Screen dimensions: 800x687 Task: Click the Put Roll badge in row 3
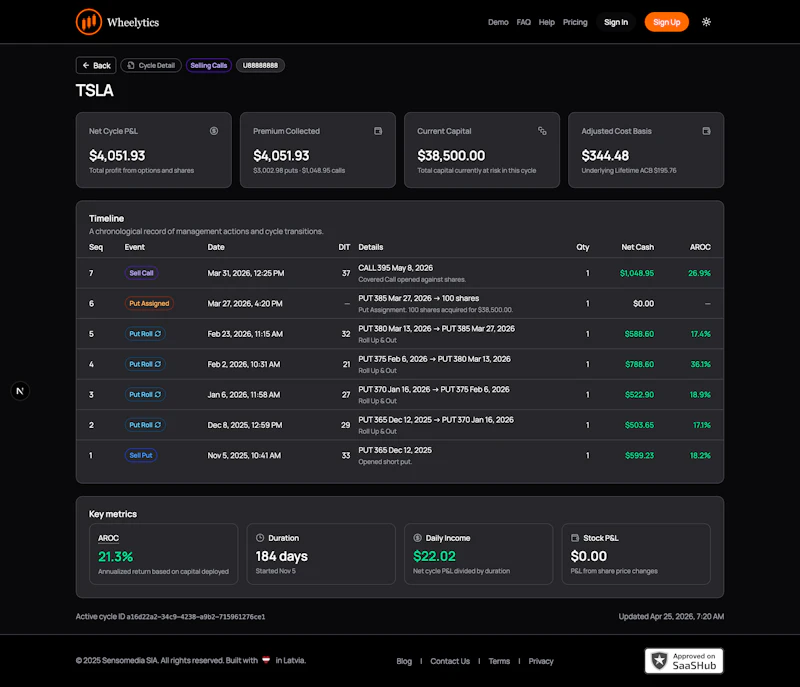click(145, 395)
